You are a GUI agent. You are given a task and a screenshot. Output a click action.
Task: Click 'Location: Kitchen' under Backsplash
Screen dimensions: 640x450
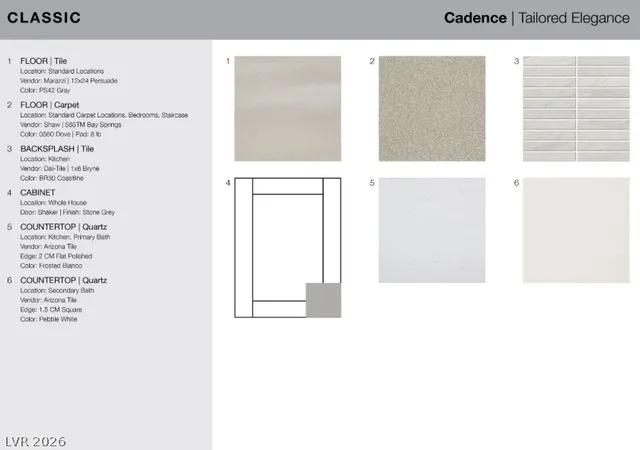pos(45,159)
